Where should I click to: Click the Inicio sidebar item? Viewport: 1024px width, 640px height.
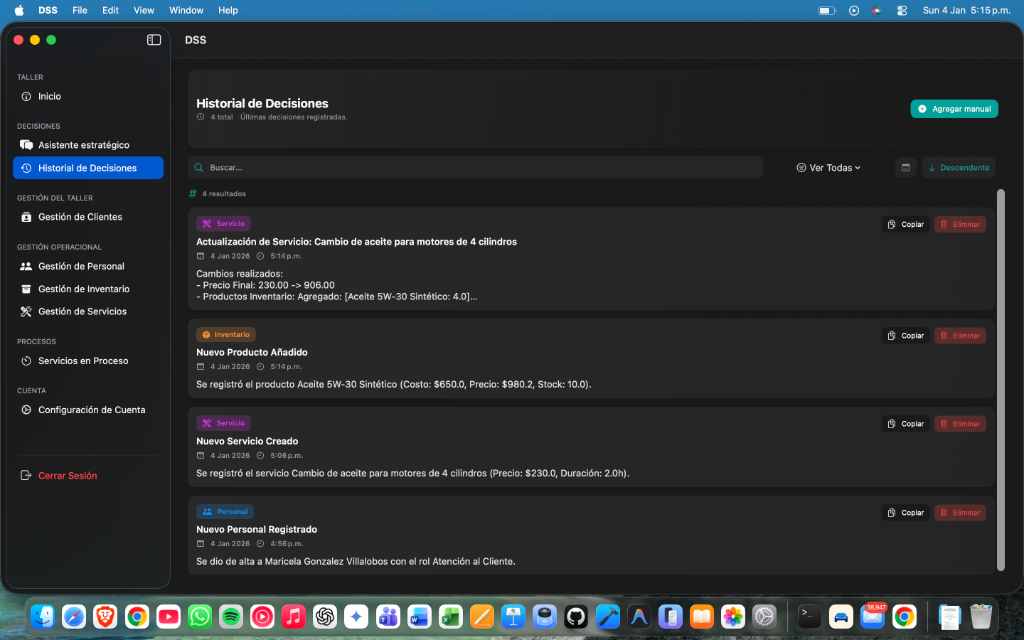tap(49, 97)
